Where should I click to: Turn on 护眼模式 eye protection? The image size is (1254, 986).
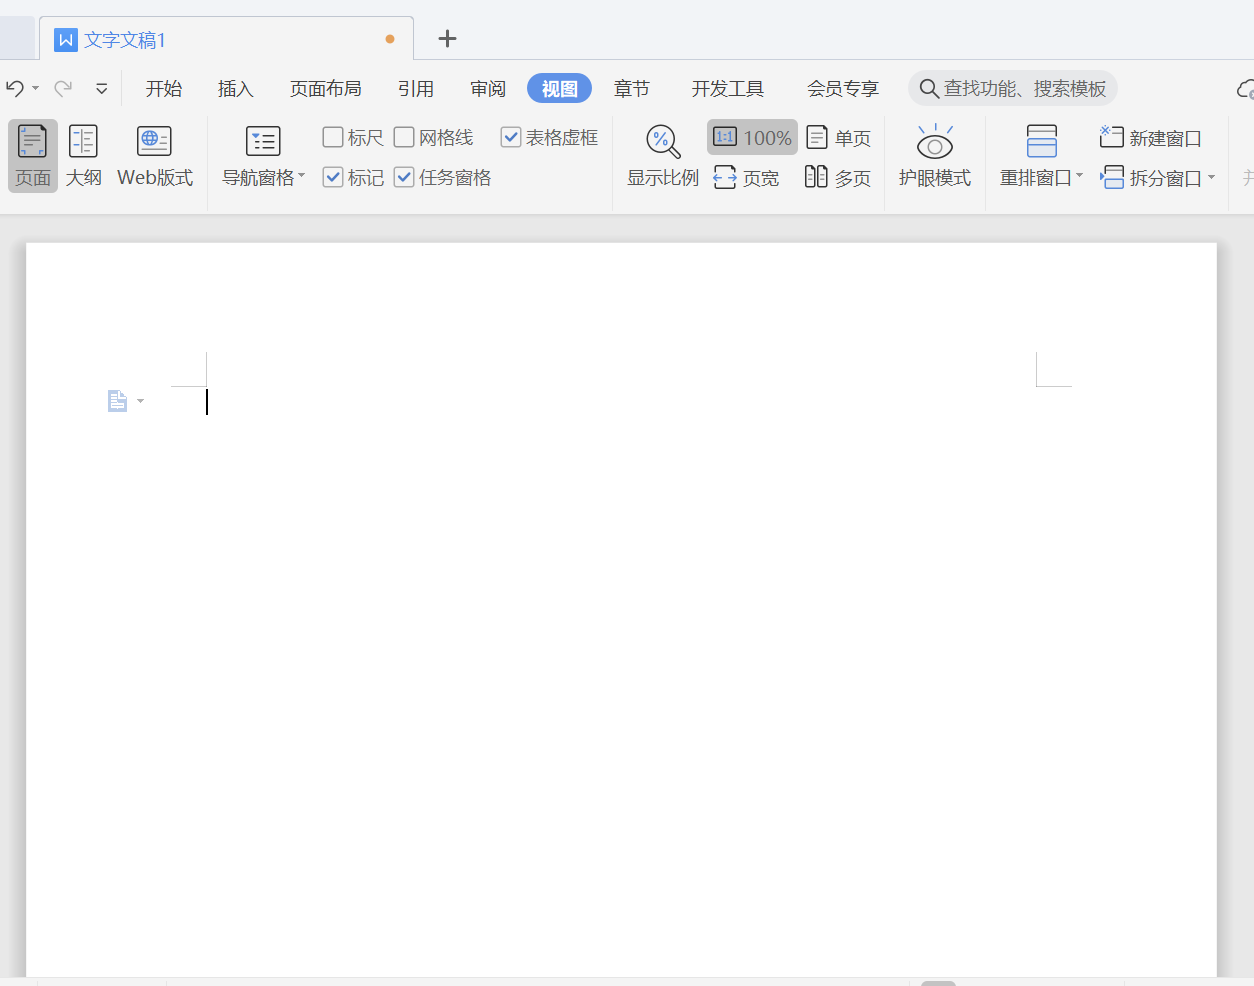coord(934,155)
